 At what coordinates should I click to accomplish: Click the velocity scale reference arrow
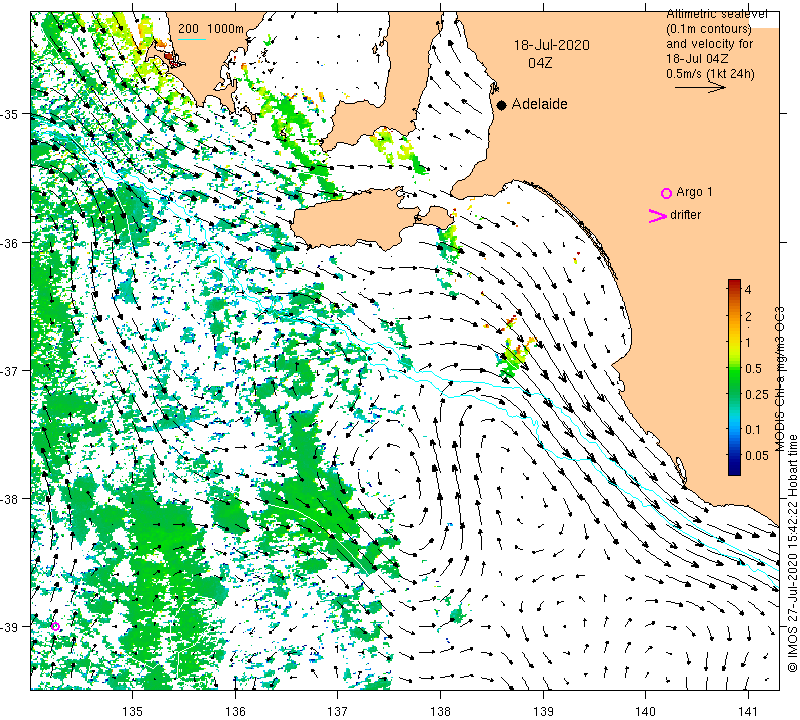coord(700,88)
